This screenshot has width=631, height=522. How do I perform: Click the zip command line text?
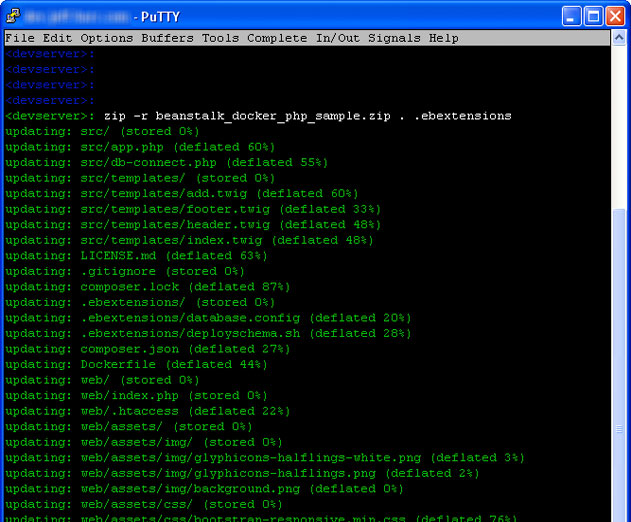307,116
